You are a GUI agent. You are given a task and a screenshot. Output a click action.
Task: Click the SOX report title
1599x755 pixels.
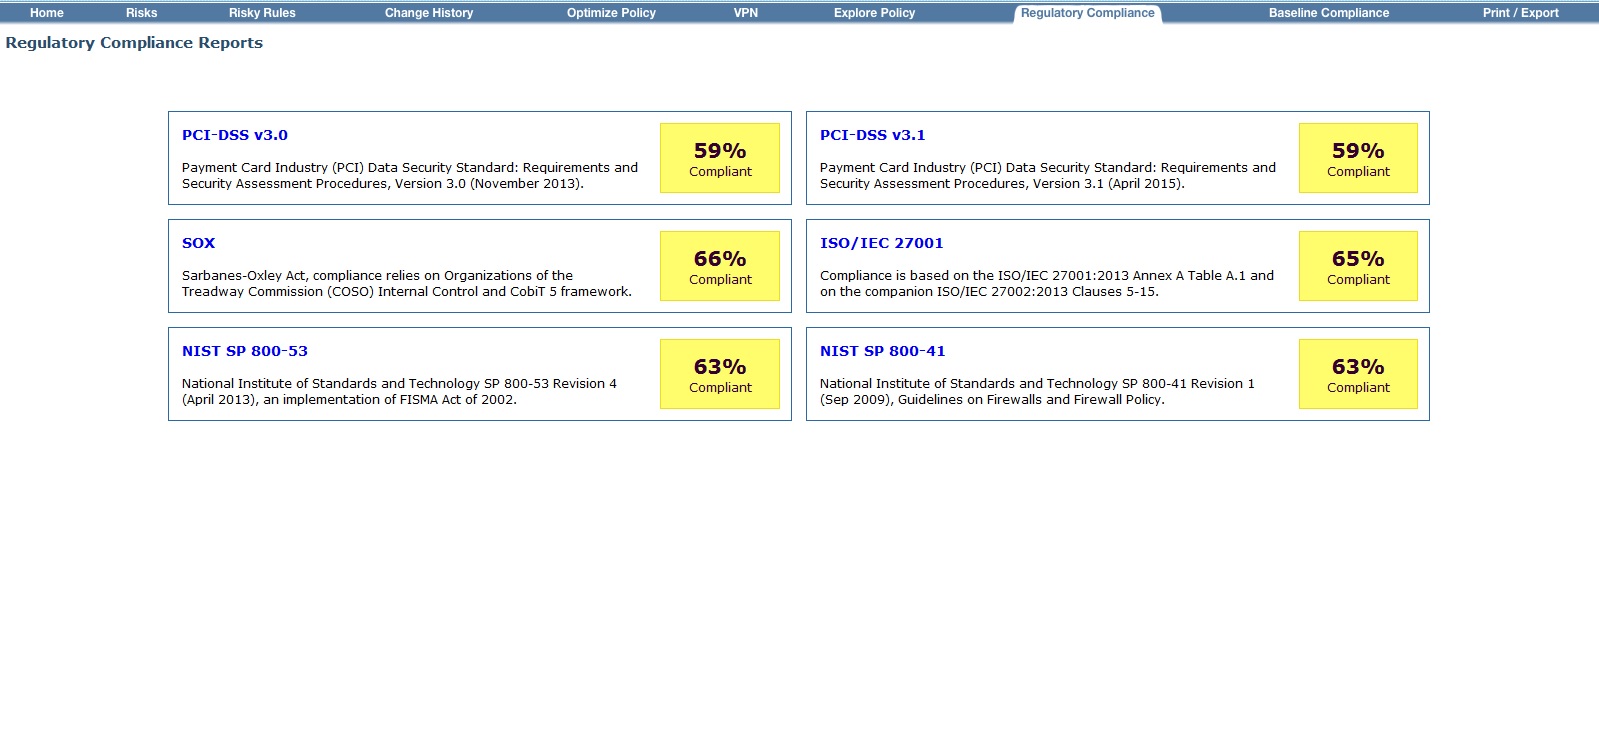click(198, 243)
